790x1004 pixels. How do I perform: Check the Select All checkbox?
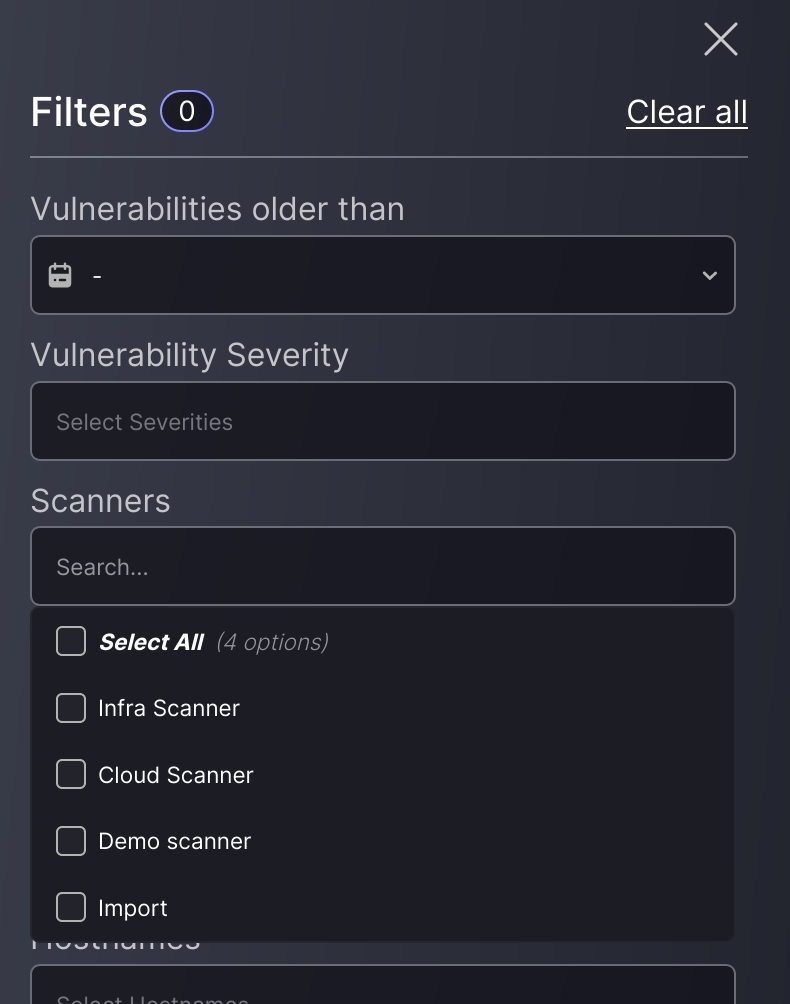tap(71, 641)
